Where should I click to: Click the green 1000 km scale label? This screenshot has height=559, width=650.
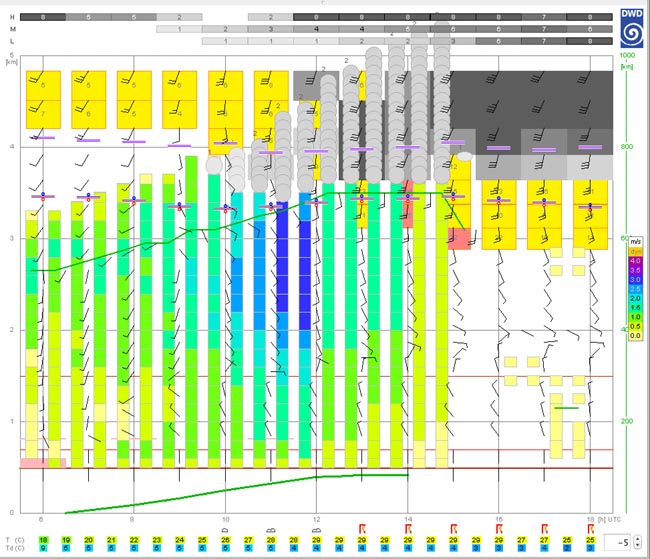click(x=627, y=55)
